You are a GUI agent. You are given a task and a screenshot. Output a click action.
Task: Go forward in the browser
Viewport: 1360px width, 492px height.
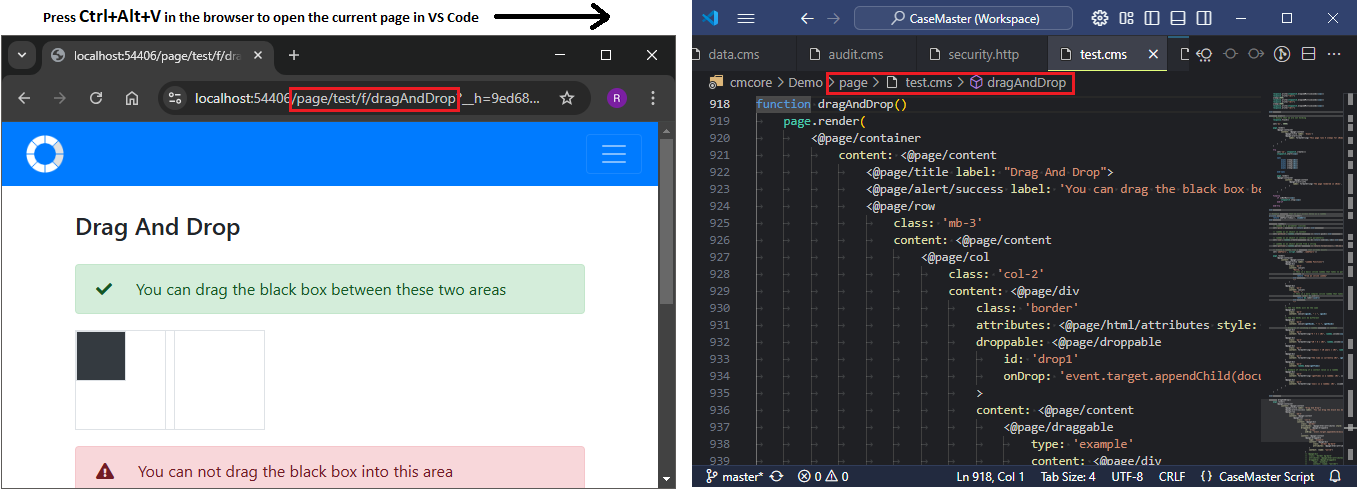(60, 98)
